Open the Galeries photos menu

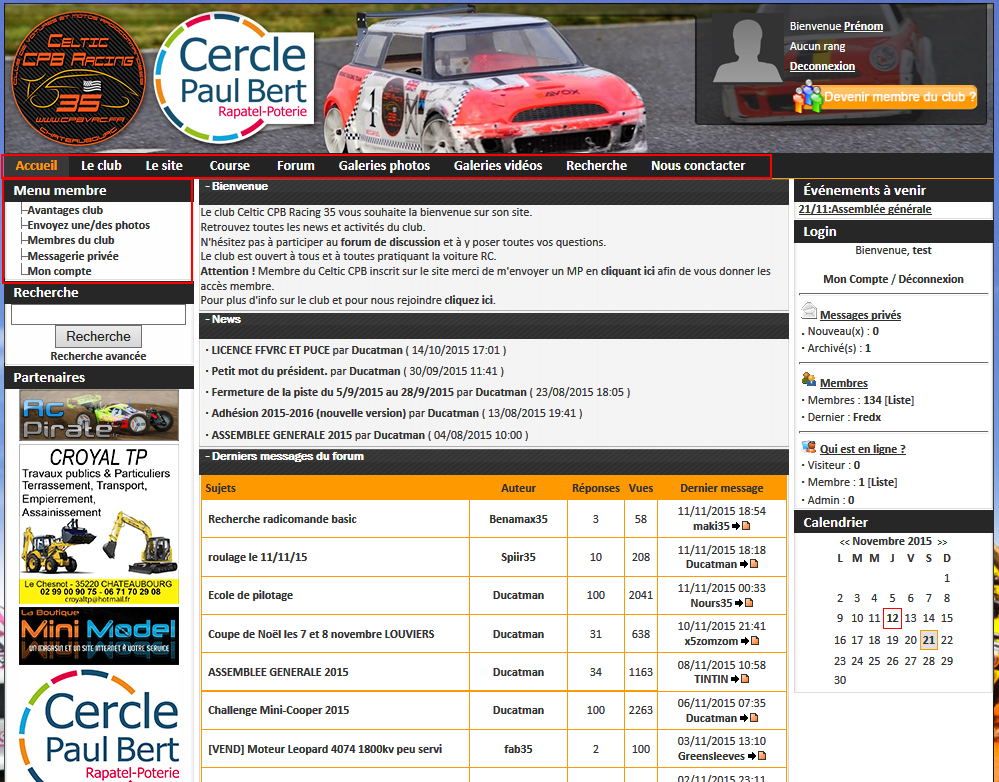[x=384, y=166]
